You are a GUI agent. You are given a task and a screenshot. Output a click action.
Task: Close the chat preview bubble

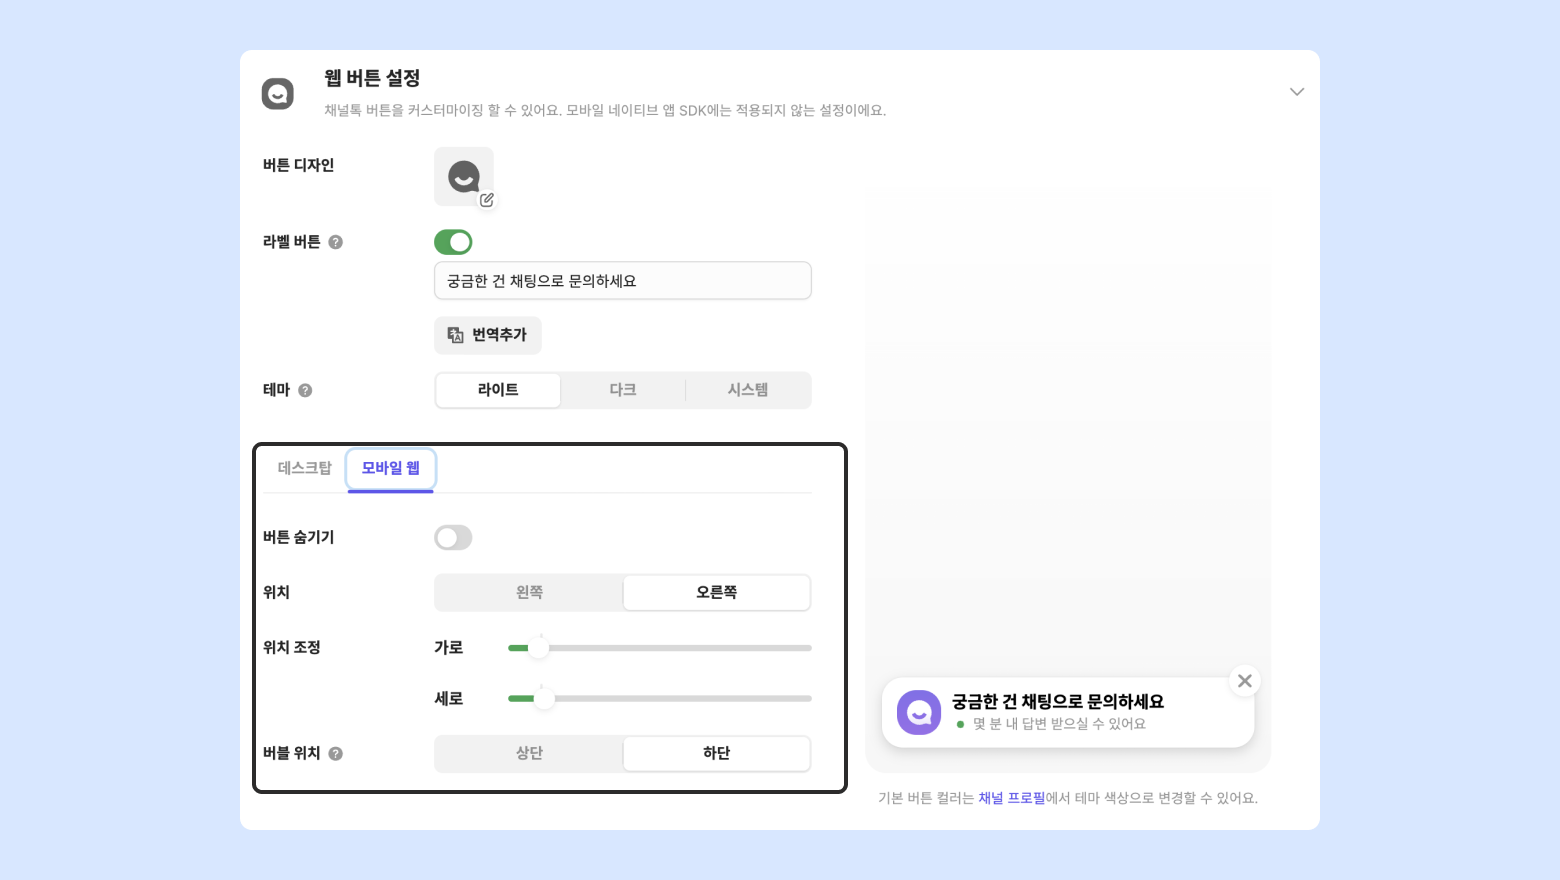1244,681
